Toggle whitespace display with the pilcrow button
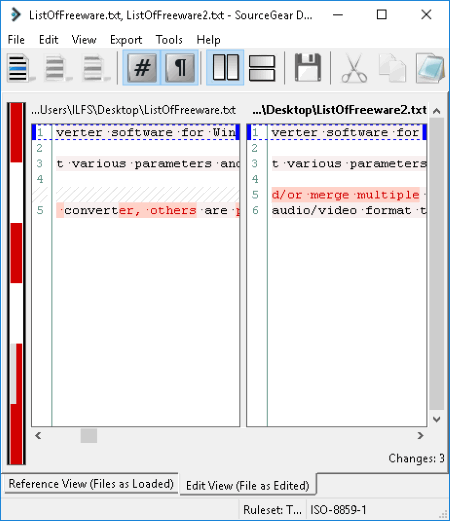Image resolution: width=450 pixels, height=521 pixels. (180, 68)
